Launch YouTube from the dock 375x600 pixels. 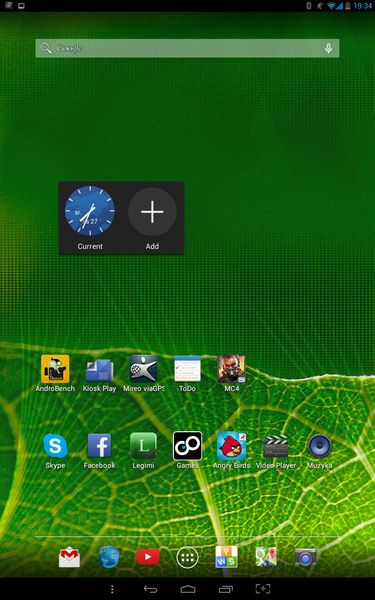pyautogui.click(x=148, y=557)
